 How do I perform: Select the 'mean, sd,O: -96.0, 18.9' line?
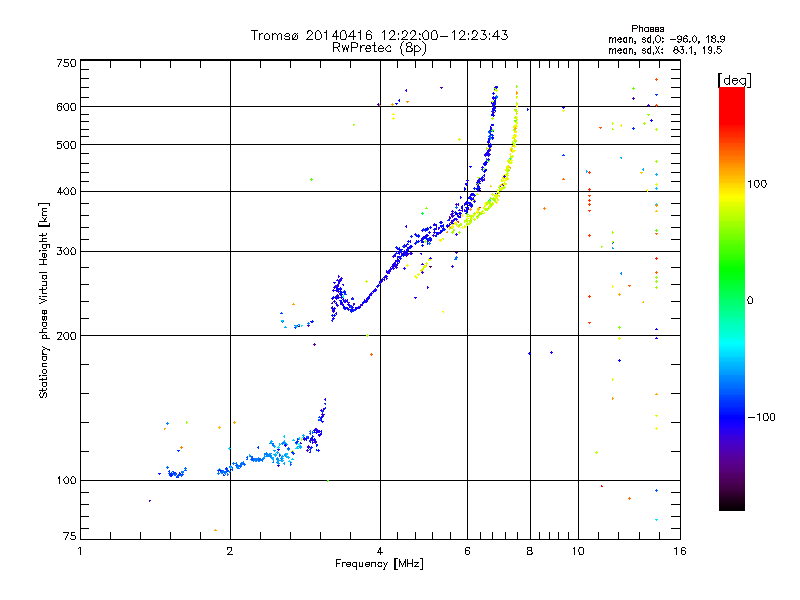point(666,39)
